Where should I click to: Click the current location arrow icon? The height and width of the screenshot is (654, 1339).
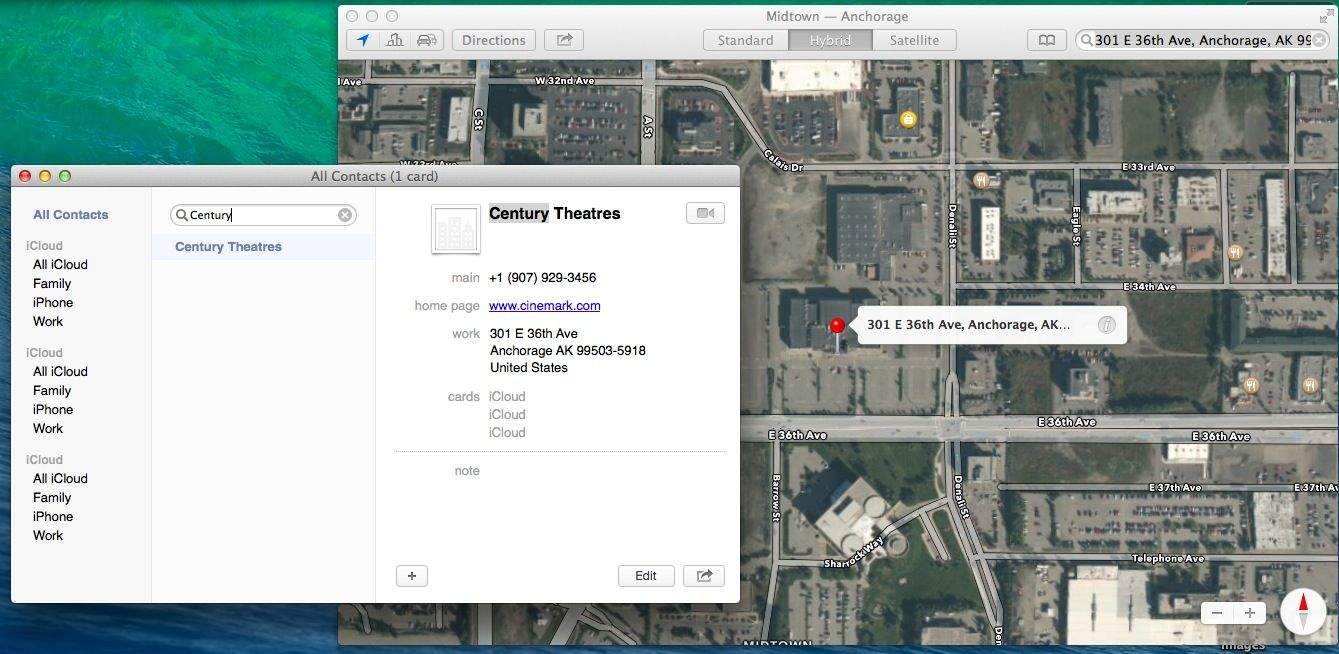(363, 40)
